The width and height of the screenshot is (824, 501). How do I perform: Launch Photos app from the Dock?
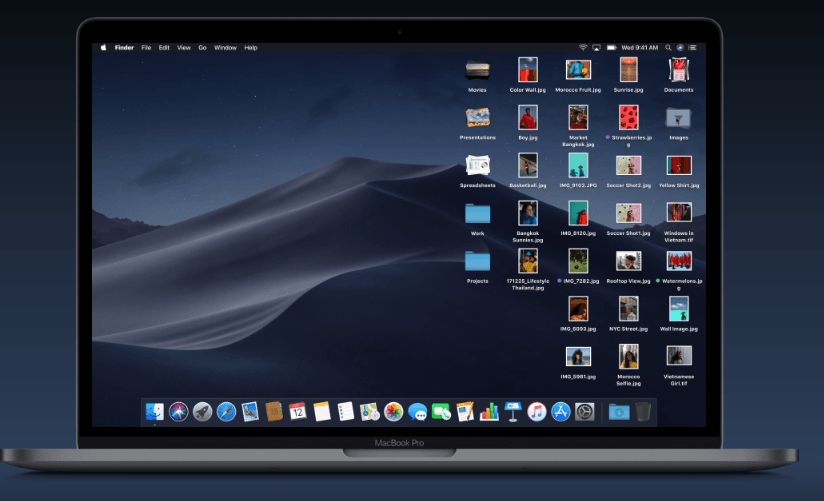(x=393, y=411)
